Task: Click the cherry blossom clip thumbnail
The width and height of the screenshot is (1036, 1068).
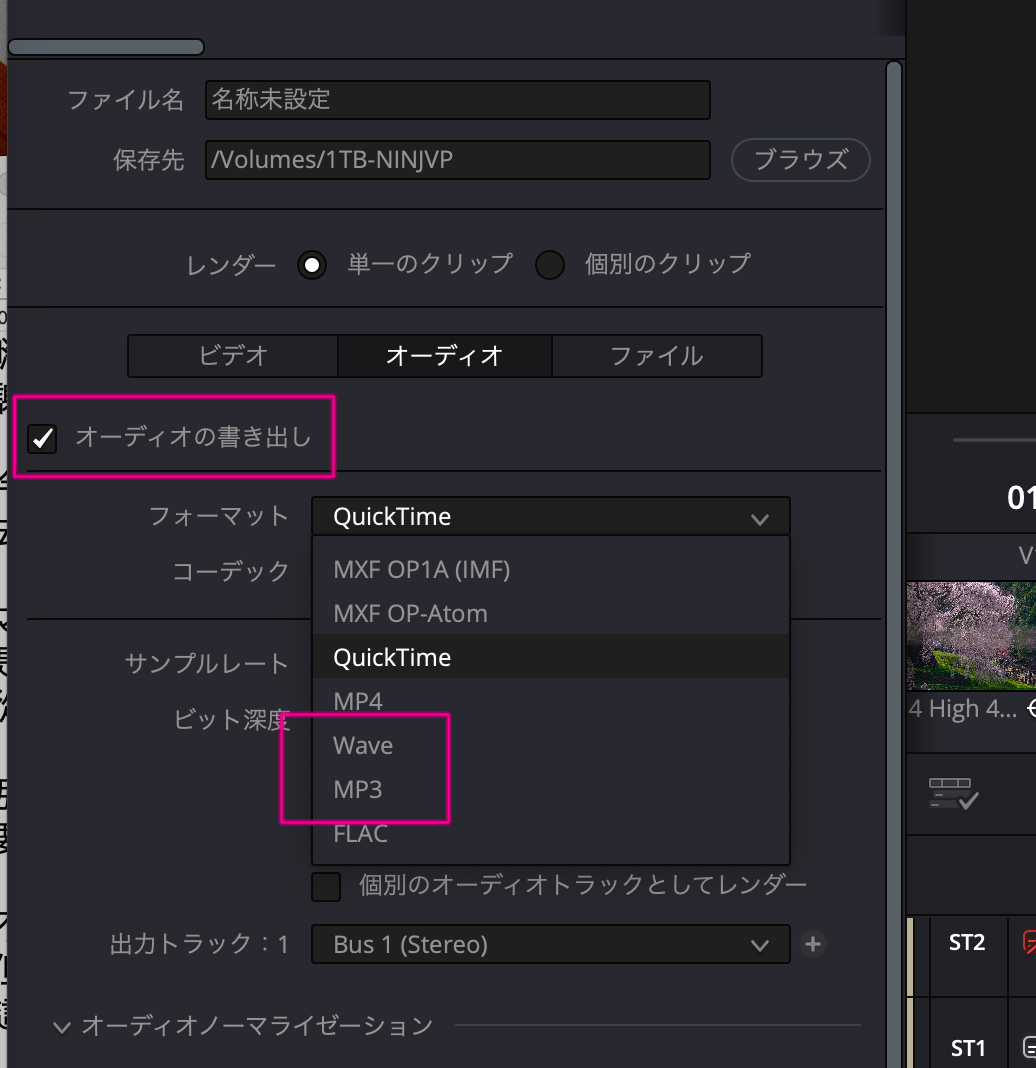Action: coord(970,636)
